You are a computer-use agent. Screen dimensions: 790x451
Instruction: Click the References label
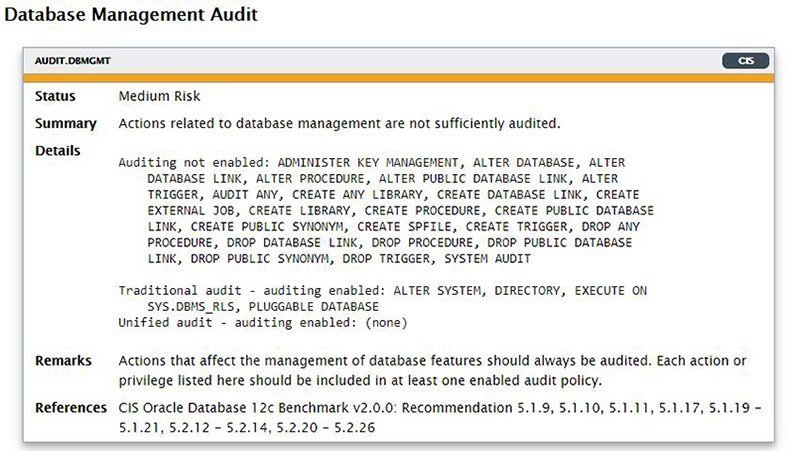71,408
